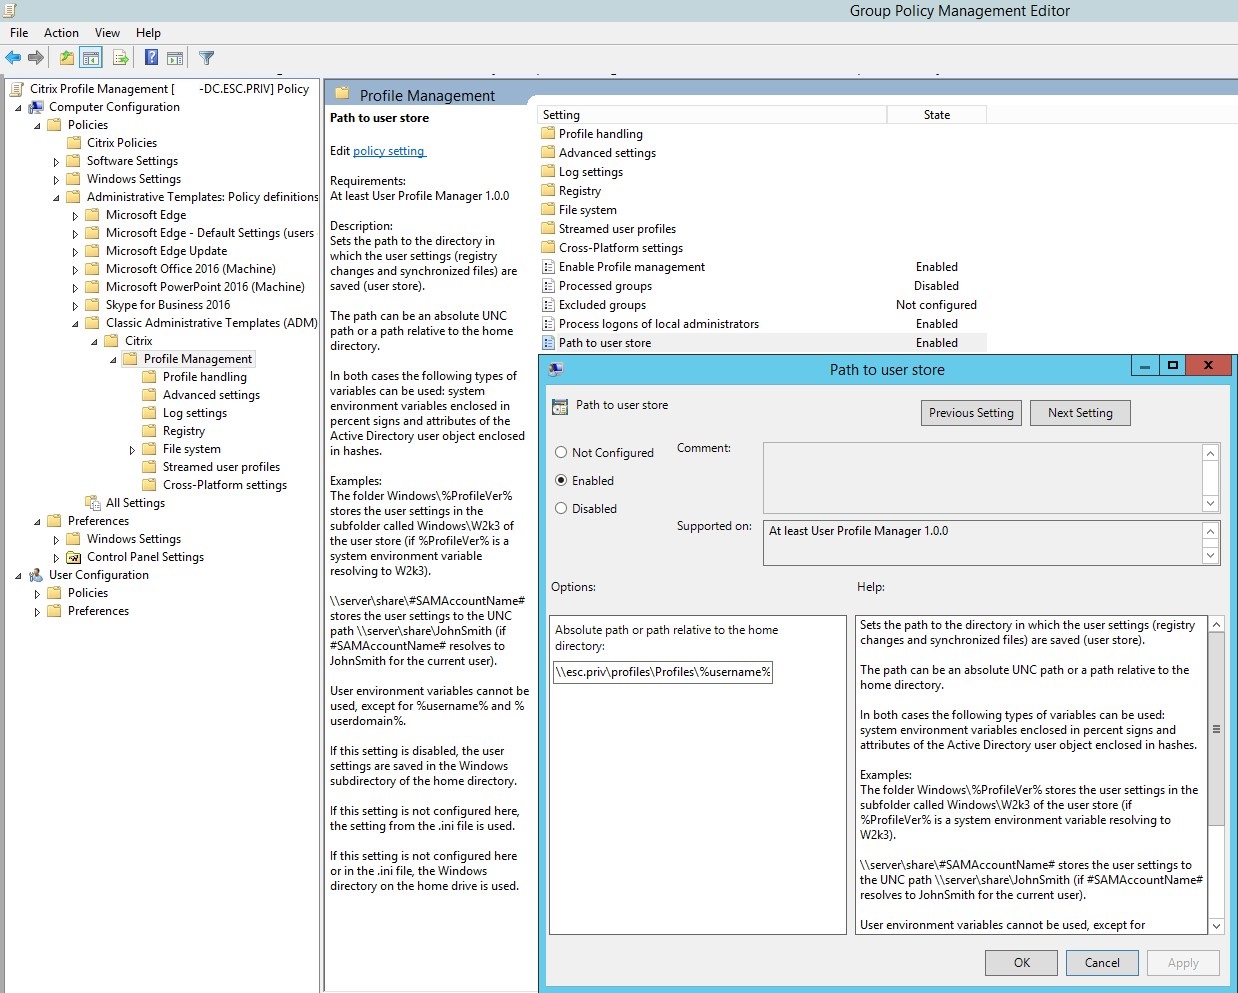1238x993 pixels.
Task: Click the Comment box scroll down arrow
Action: 1210,504
